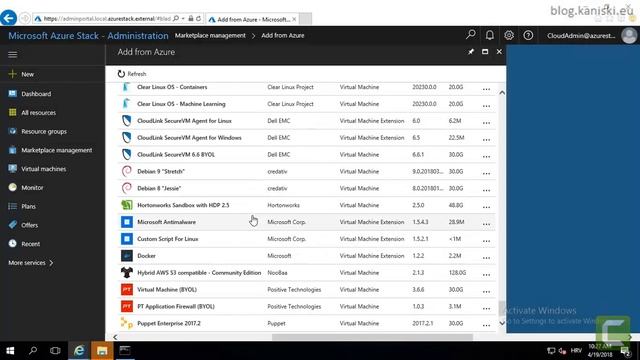Click the Virtual machines sidebar icon
The width and height of the screenshot is (640, 360).
(x=13, y=169)
